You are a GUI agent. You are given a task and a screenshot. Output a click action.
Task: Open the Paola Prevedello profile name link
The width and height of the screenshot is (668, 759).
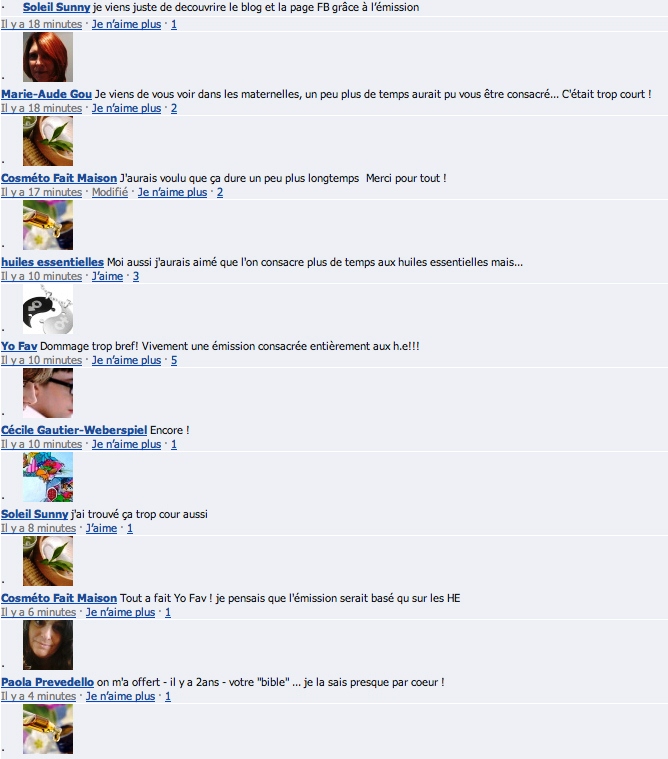[x=47, y=682]
